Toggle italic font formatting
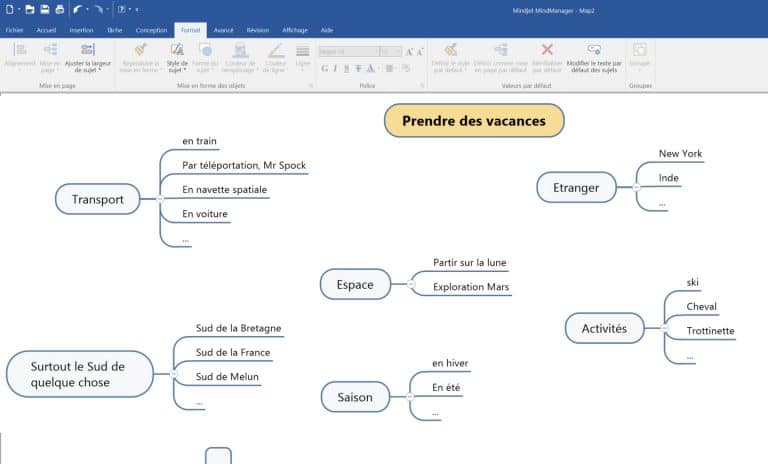This screenshot has height=464, width=768. 335,68
